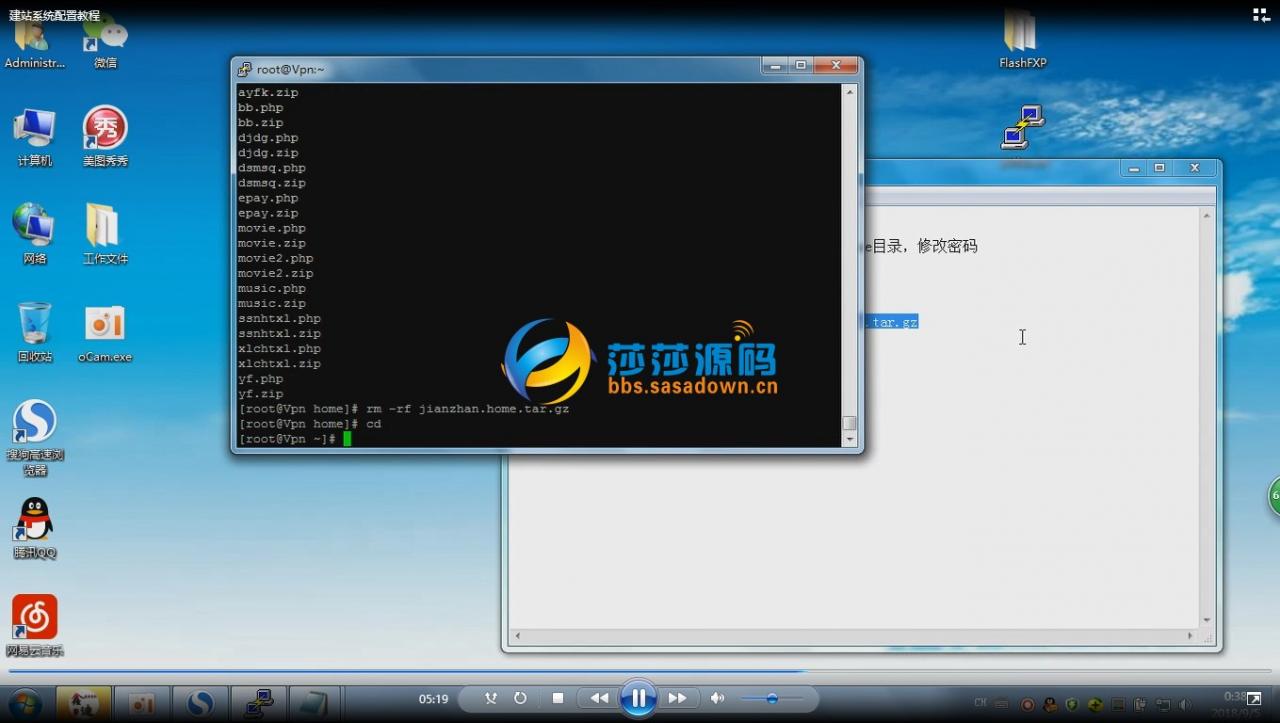Click the terminal scrollbar thumb
This screenshot has width=1280, height=723.
coord(849,422)
